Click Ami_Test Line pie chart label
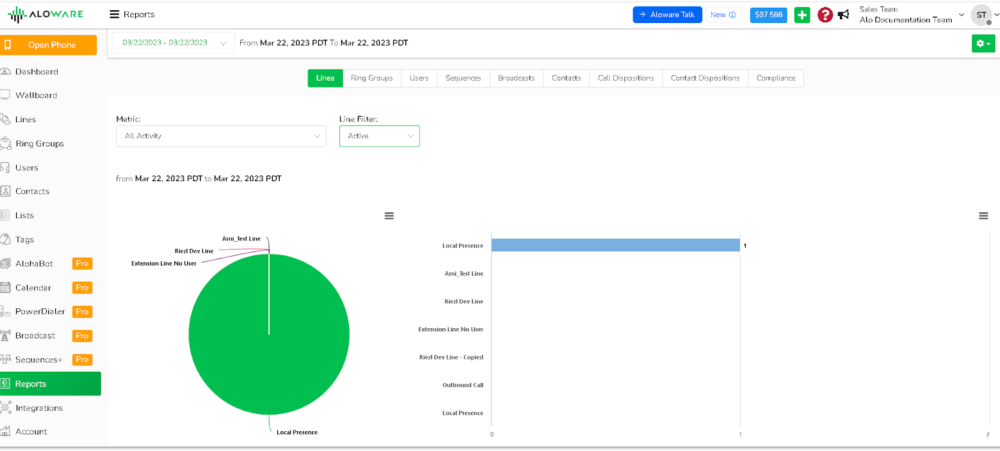This screenshot has width=1000, height=451. [x=241, y=239]
